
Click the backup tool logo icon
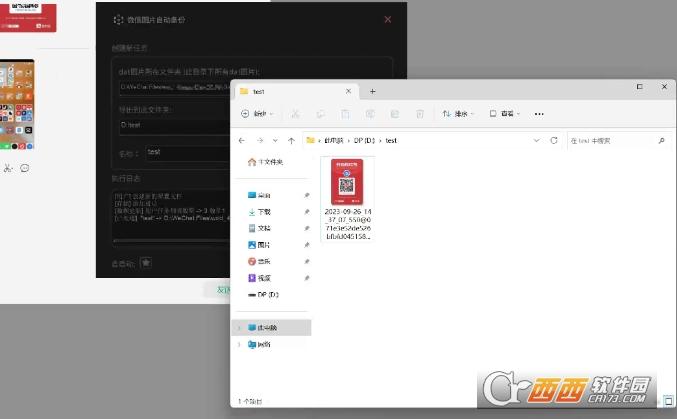point(118,20)
